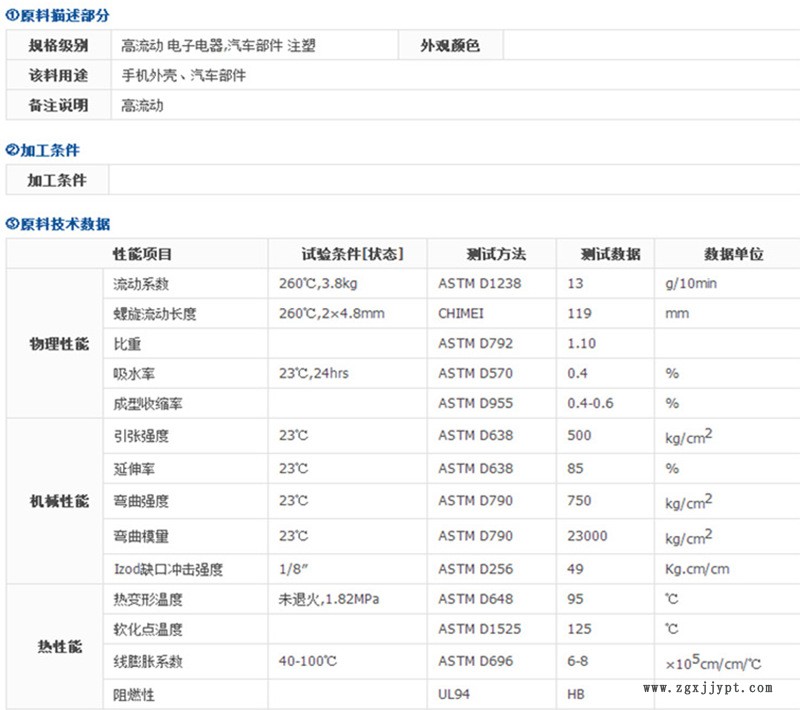
Task: Click the 手机外壳、汽车部件 usage text
Action: [x=183, y=75]
